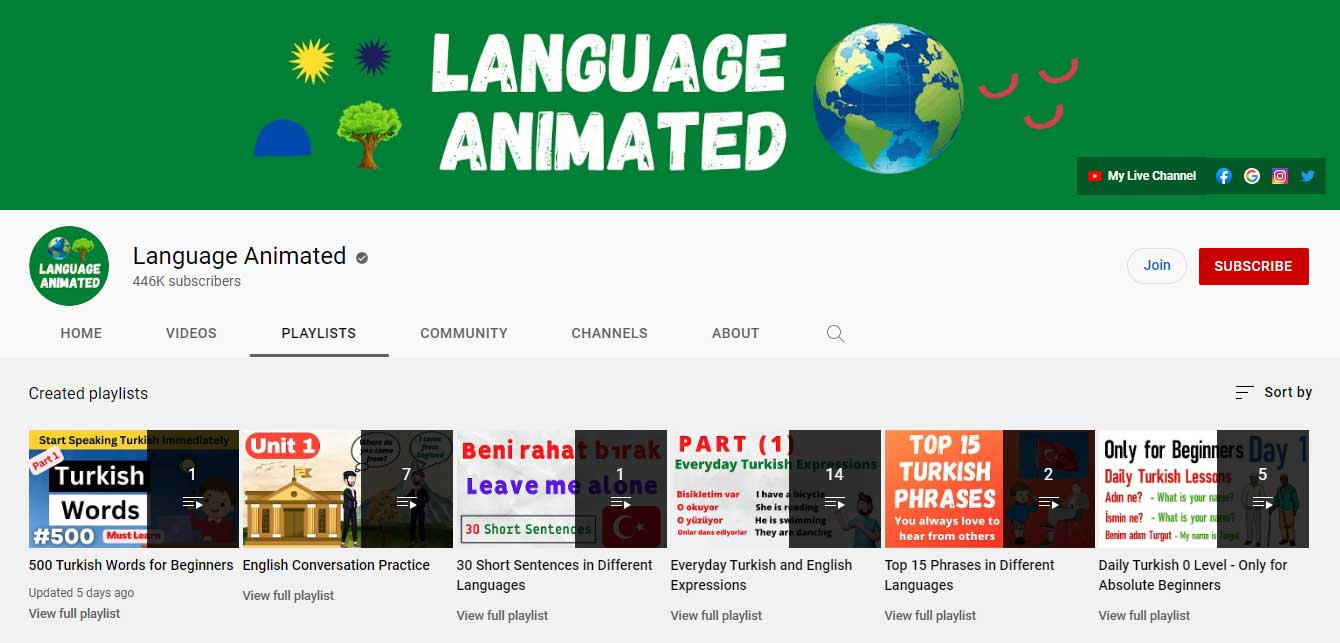Click the title Everyday Turkish and English Expressions

click(x=762, y=575)
